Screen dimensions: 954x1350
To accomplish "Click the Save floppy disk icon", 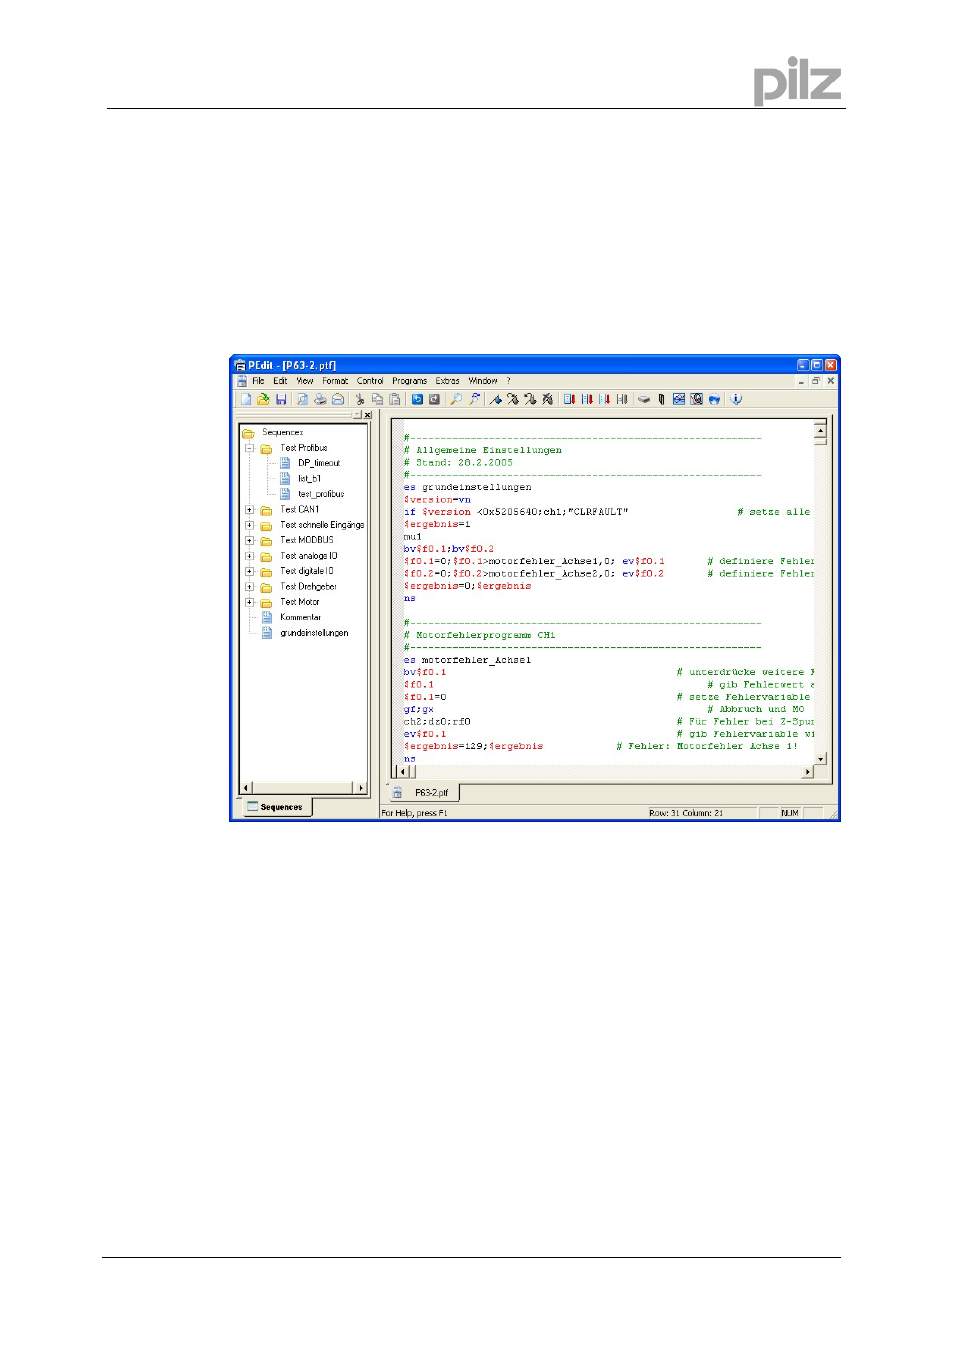I will pos(281,399).
